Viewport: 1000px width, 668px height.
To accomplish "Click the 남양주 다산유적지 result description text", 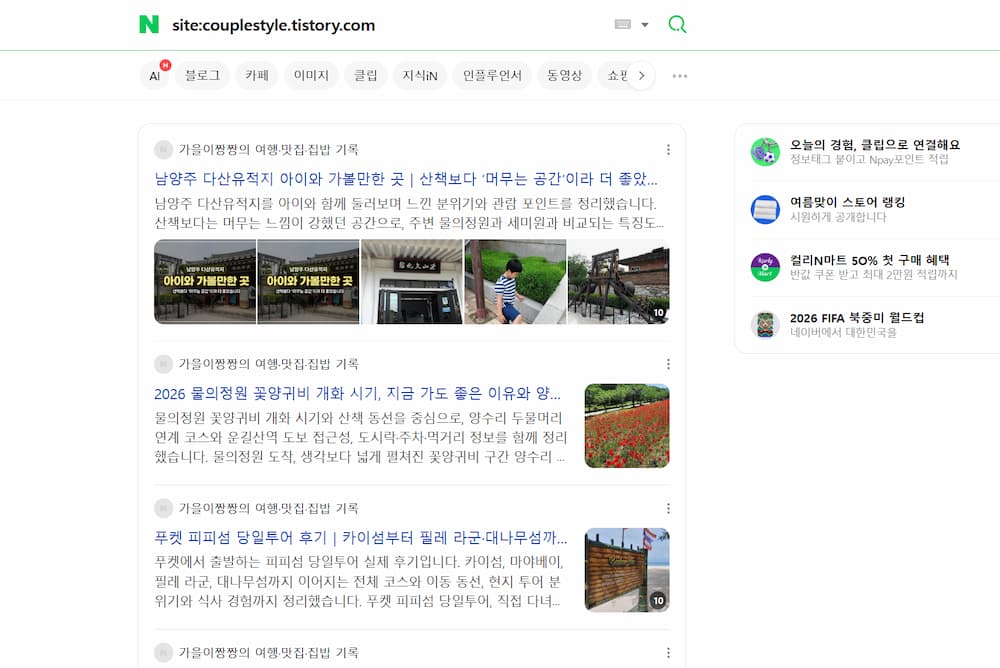I will [409, 213].
